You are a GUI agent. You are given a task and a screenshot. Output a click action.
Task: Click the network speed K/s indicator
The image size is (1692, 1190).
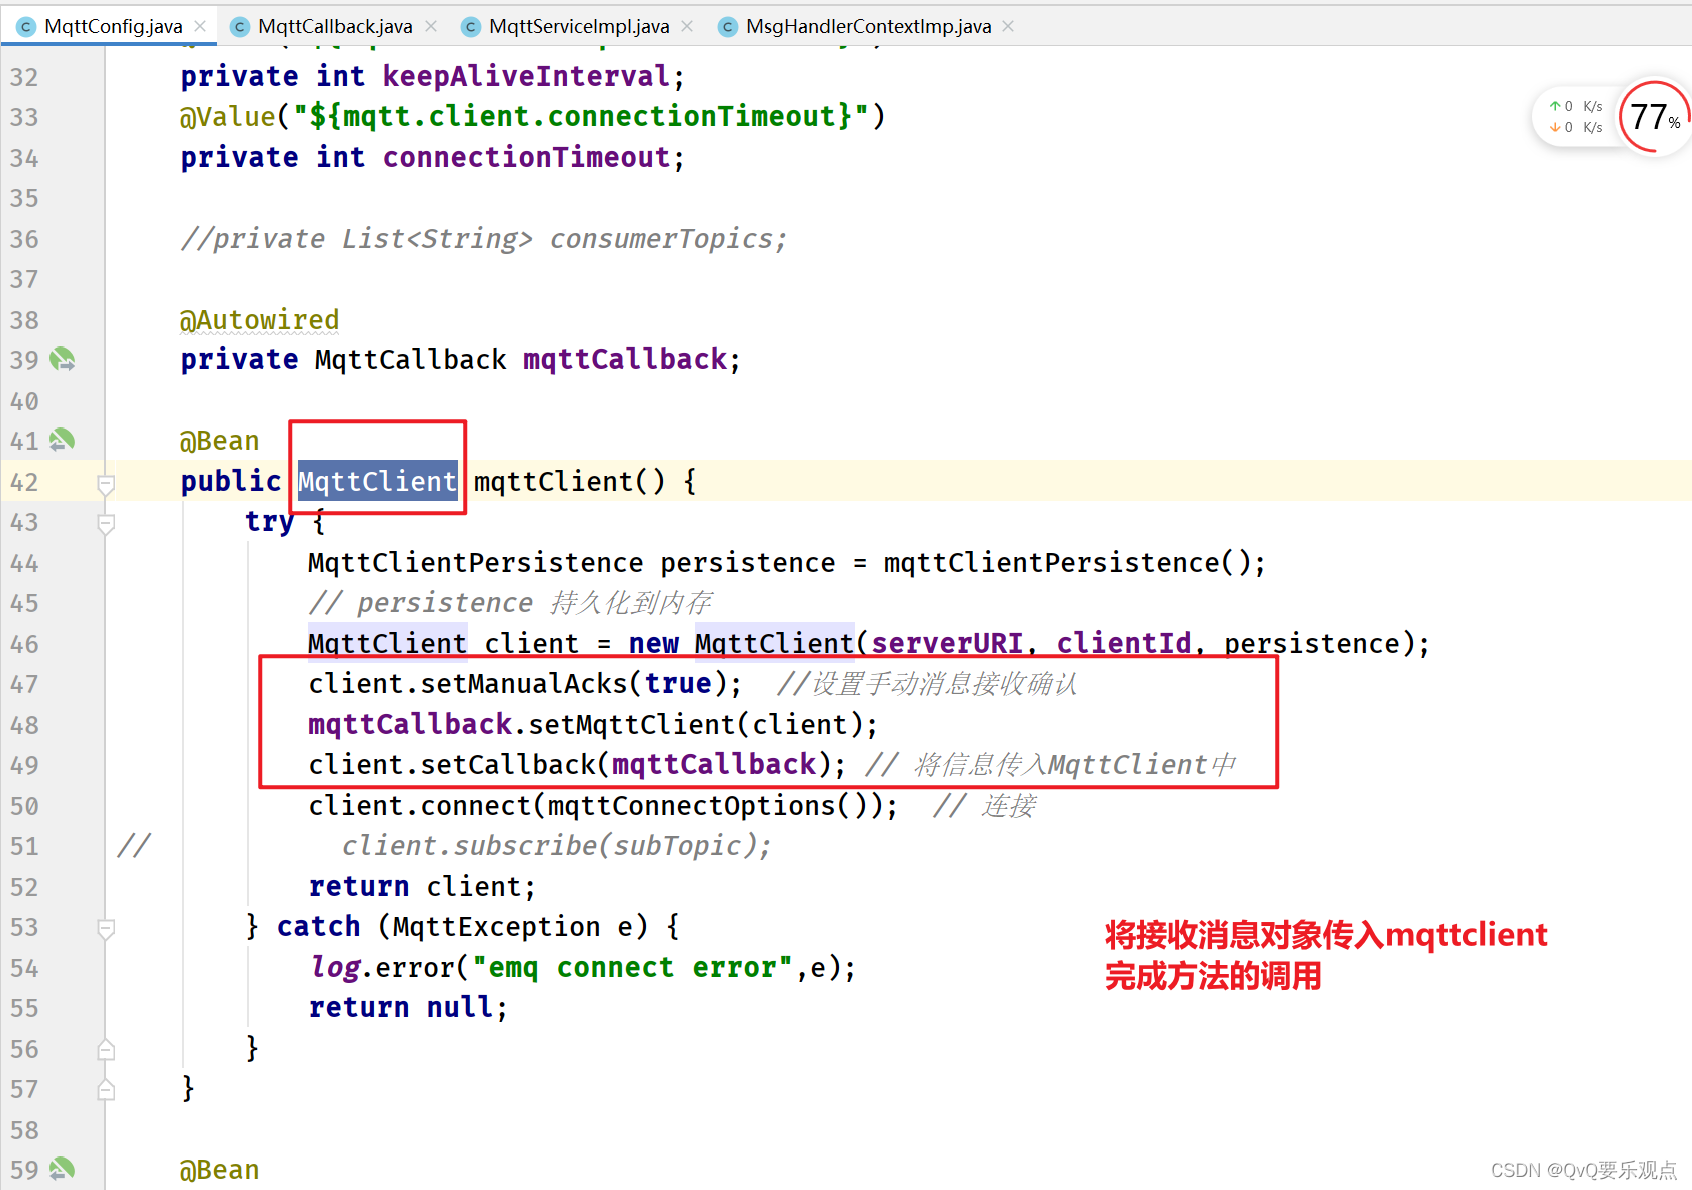pos(1576,117)
